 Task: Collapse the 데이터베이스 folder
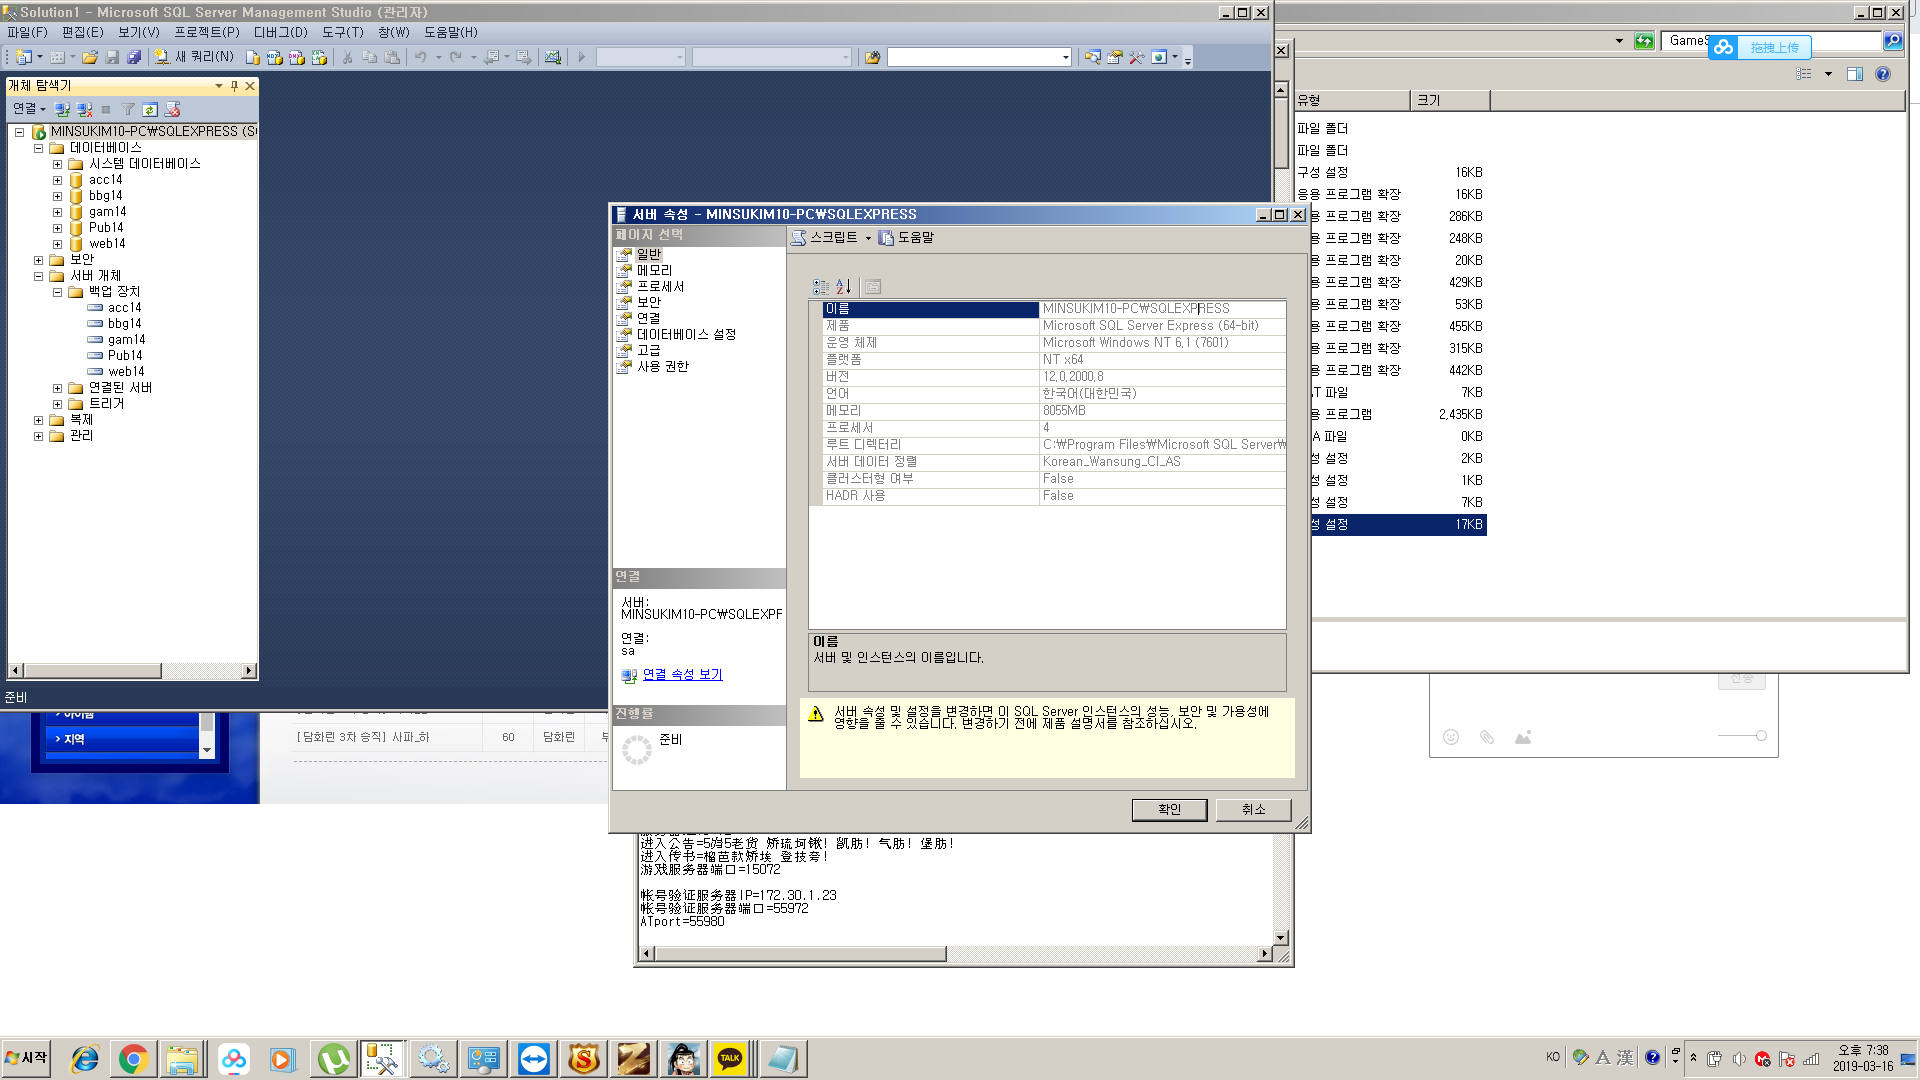(38, 148)
